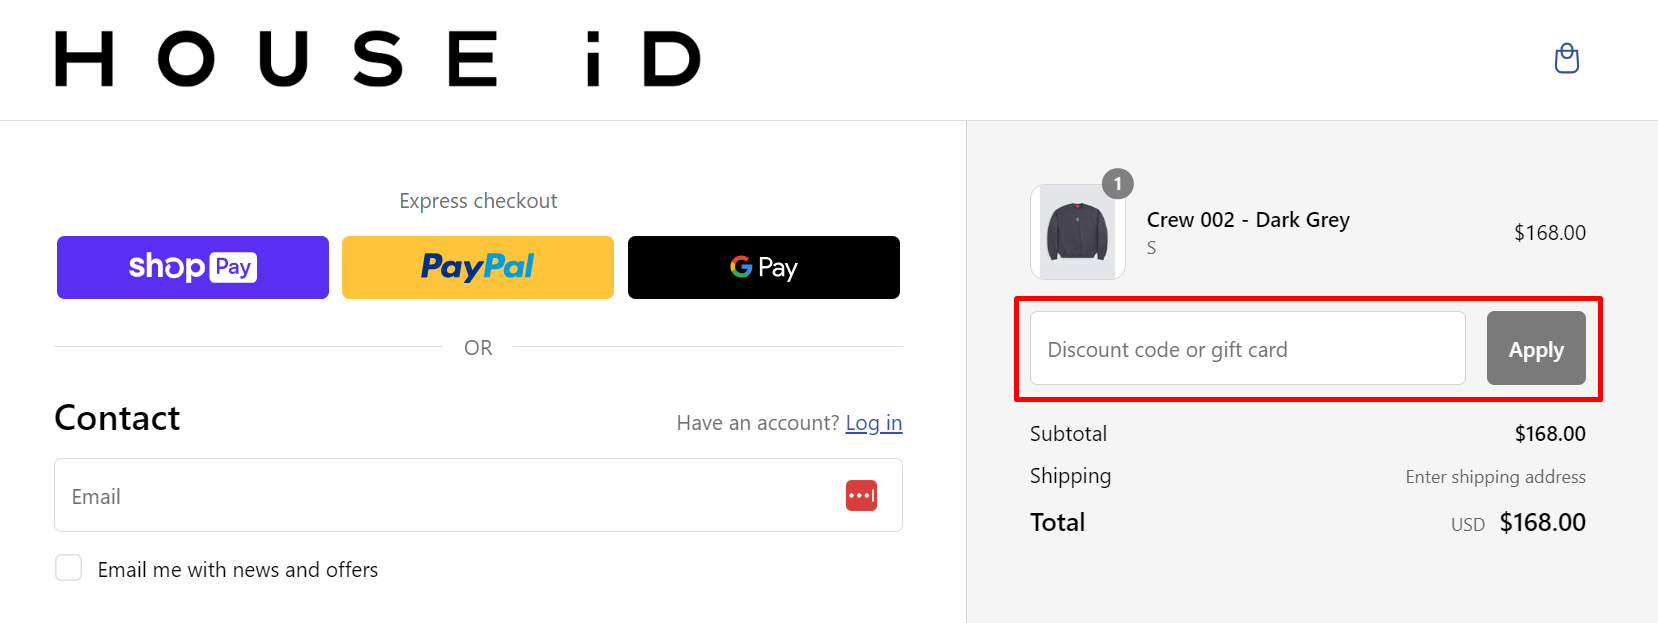Pay using the PayPal express button
This screenshot has height=623, width=1658.
(477, 267)
